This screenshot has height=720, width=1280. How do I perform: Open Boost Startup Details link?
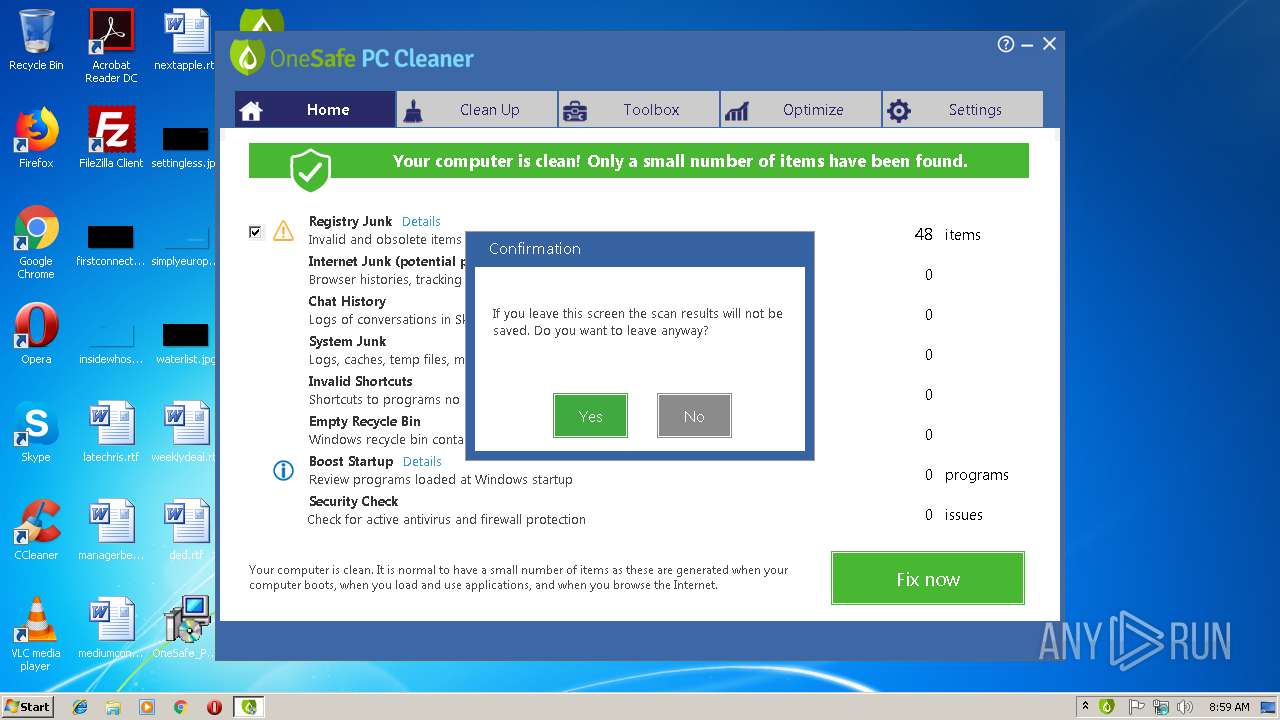pyautogui.click(x=422, y=461)
